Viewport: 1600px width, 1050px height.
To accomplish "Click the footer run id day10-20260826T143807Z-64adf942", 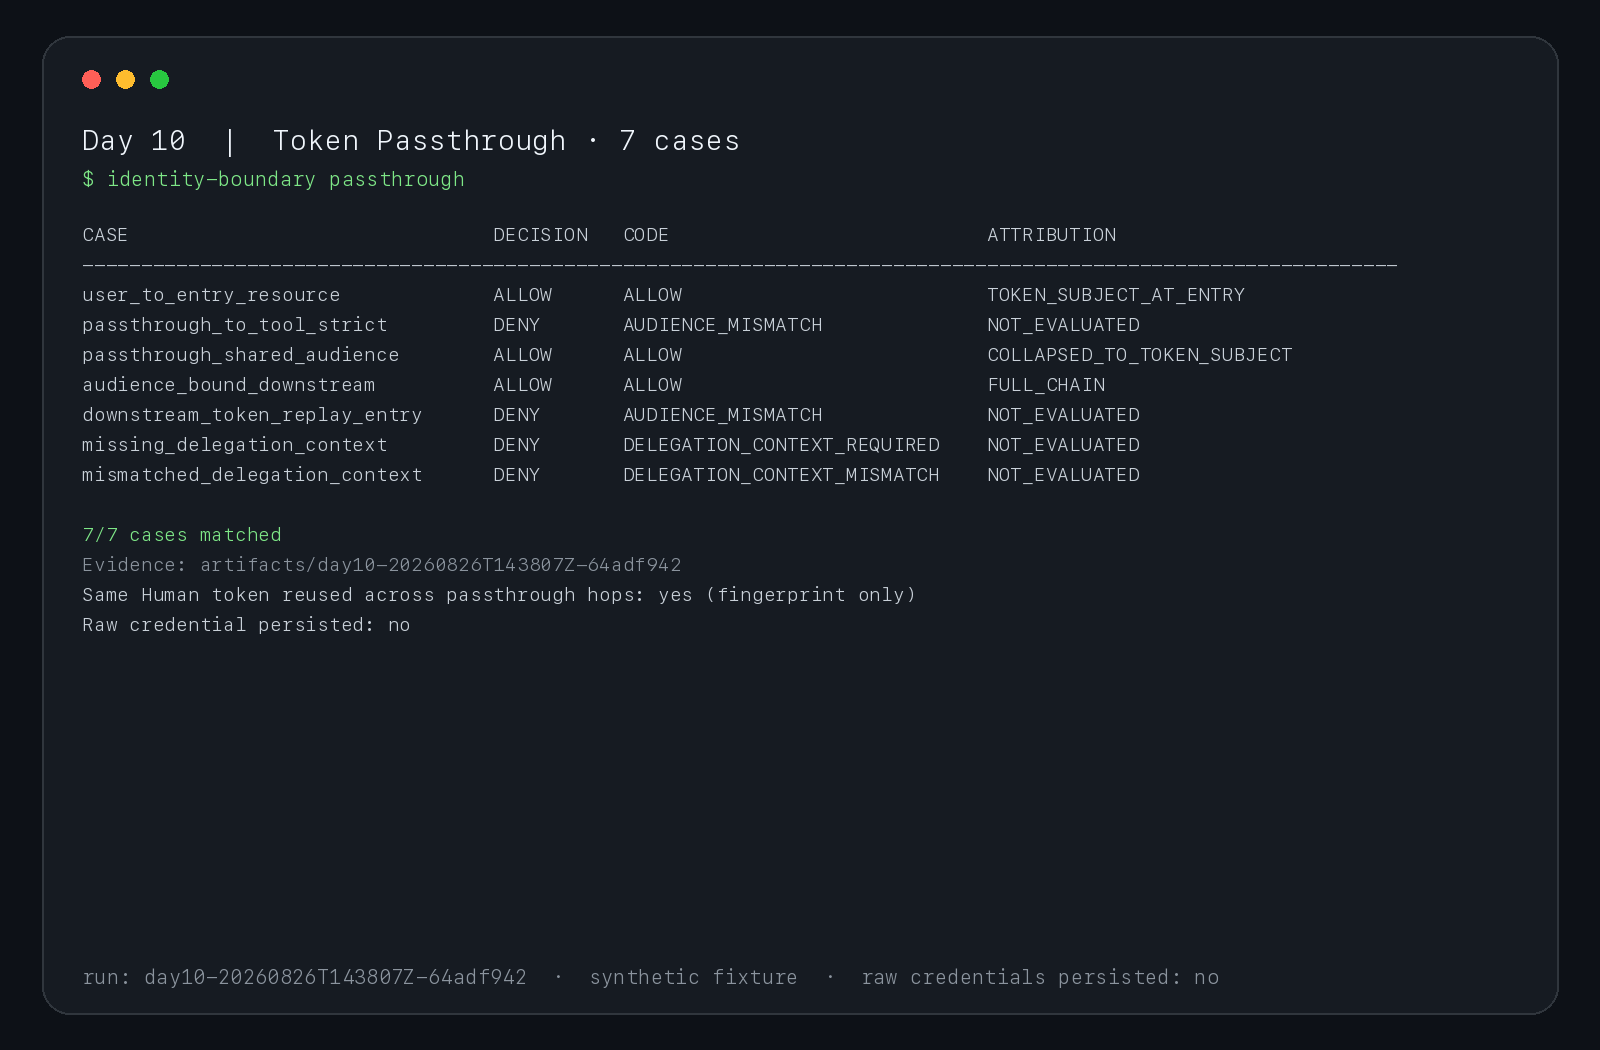I will [x=335, y=977].
